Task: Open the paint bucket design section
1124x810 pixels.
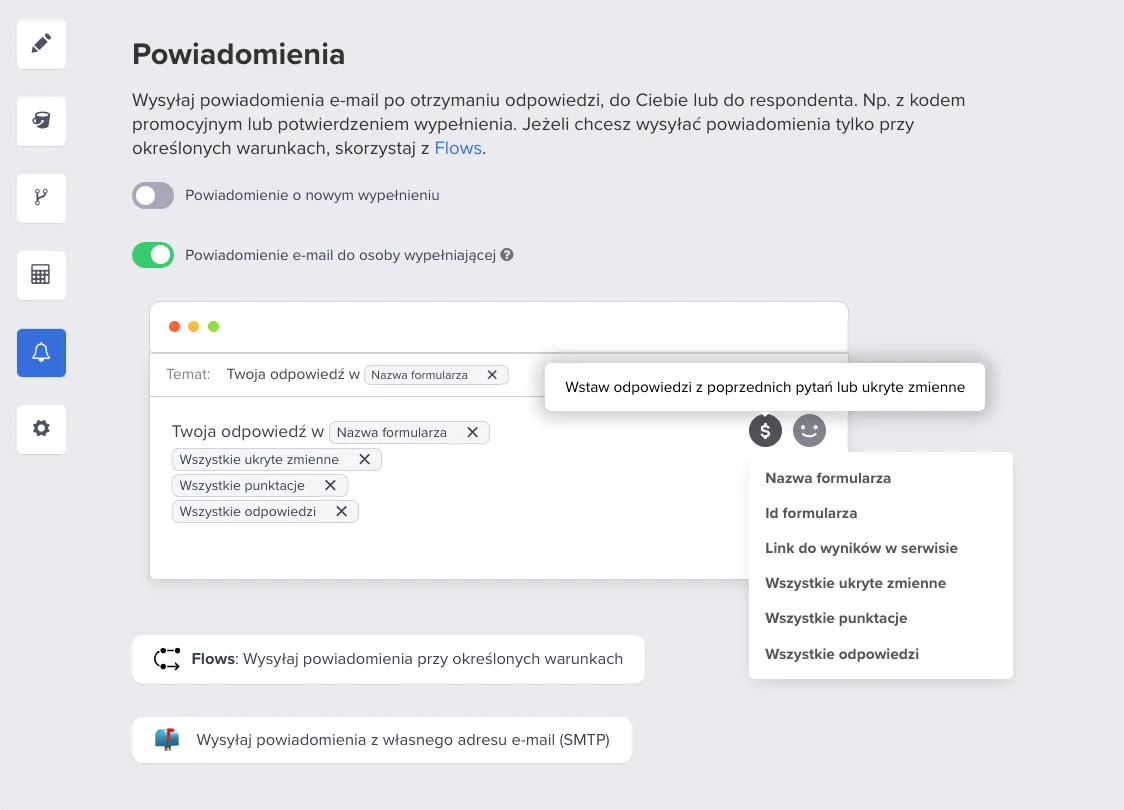Action: pyautogui.click(x=42, y=120)
